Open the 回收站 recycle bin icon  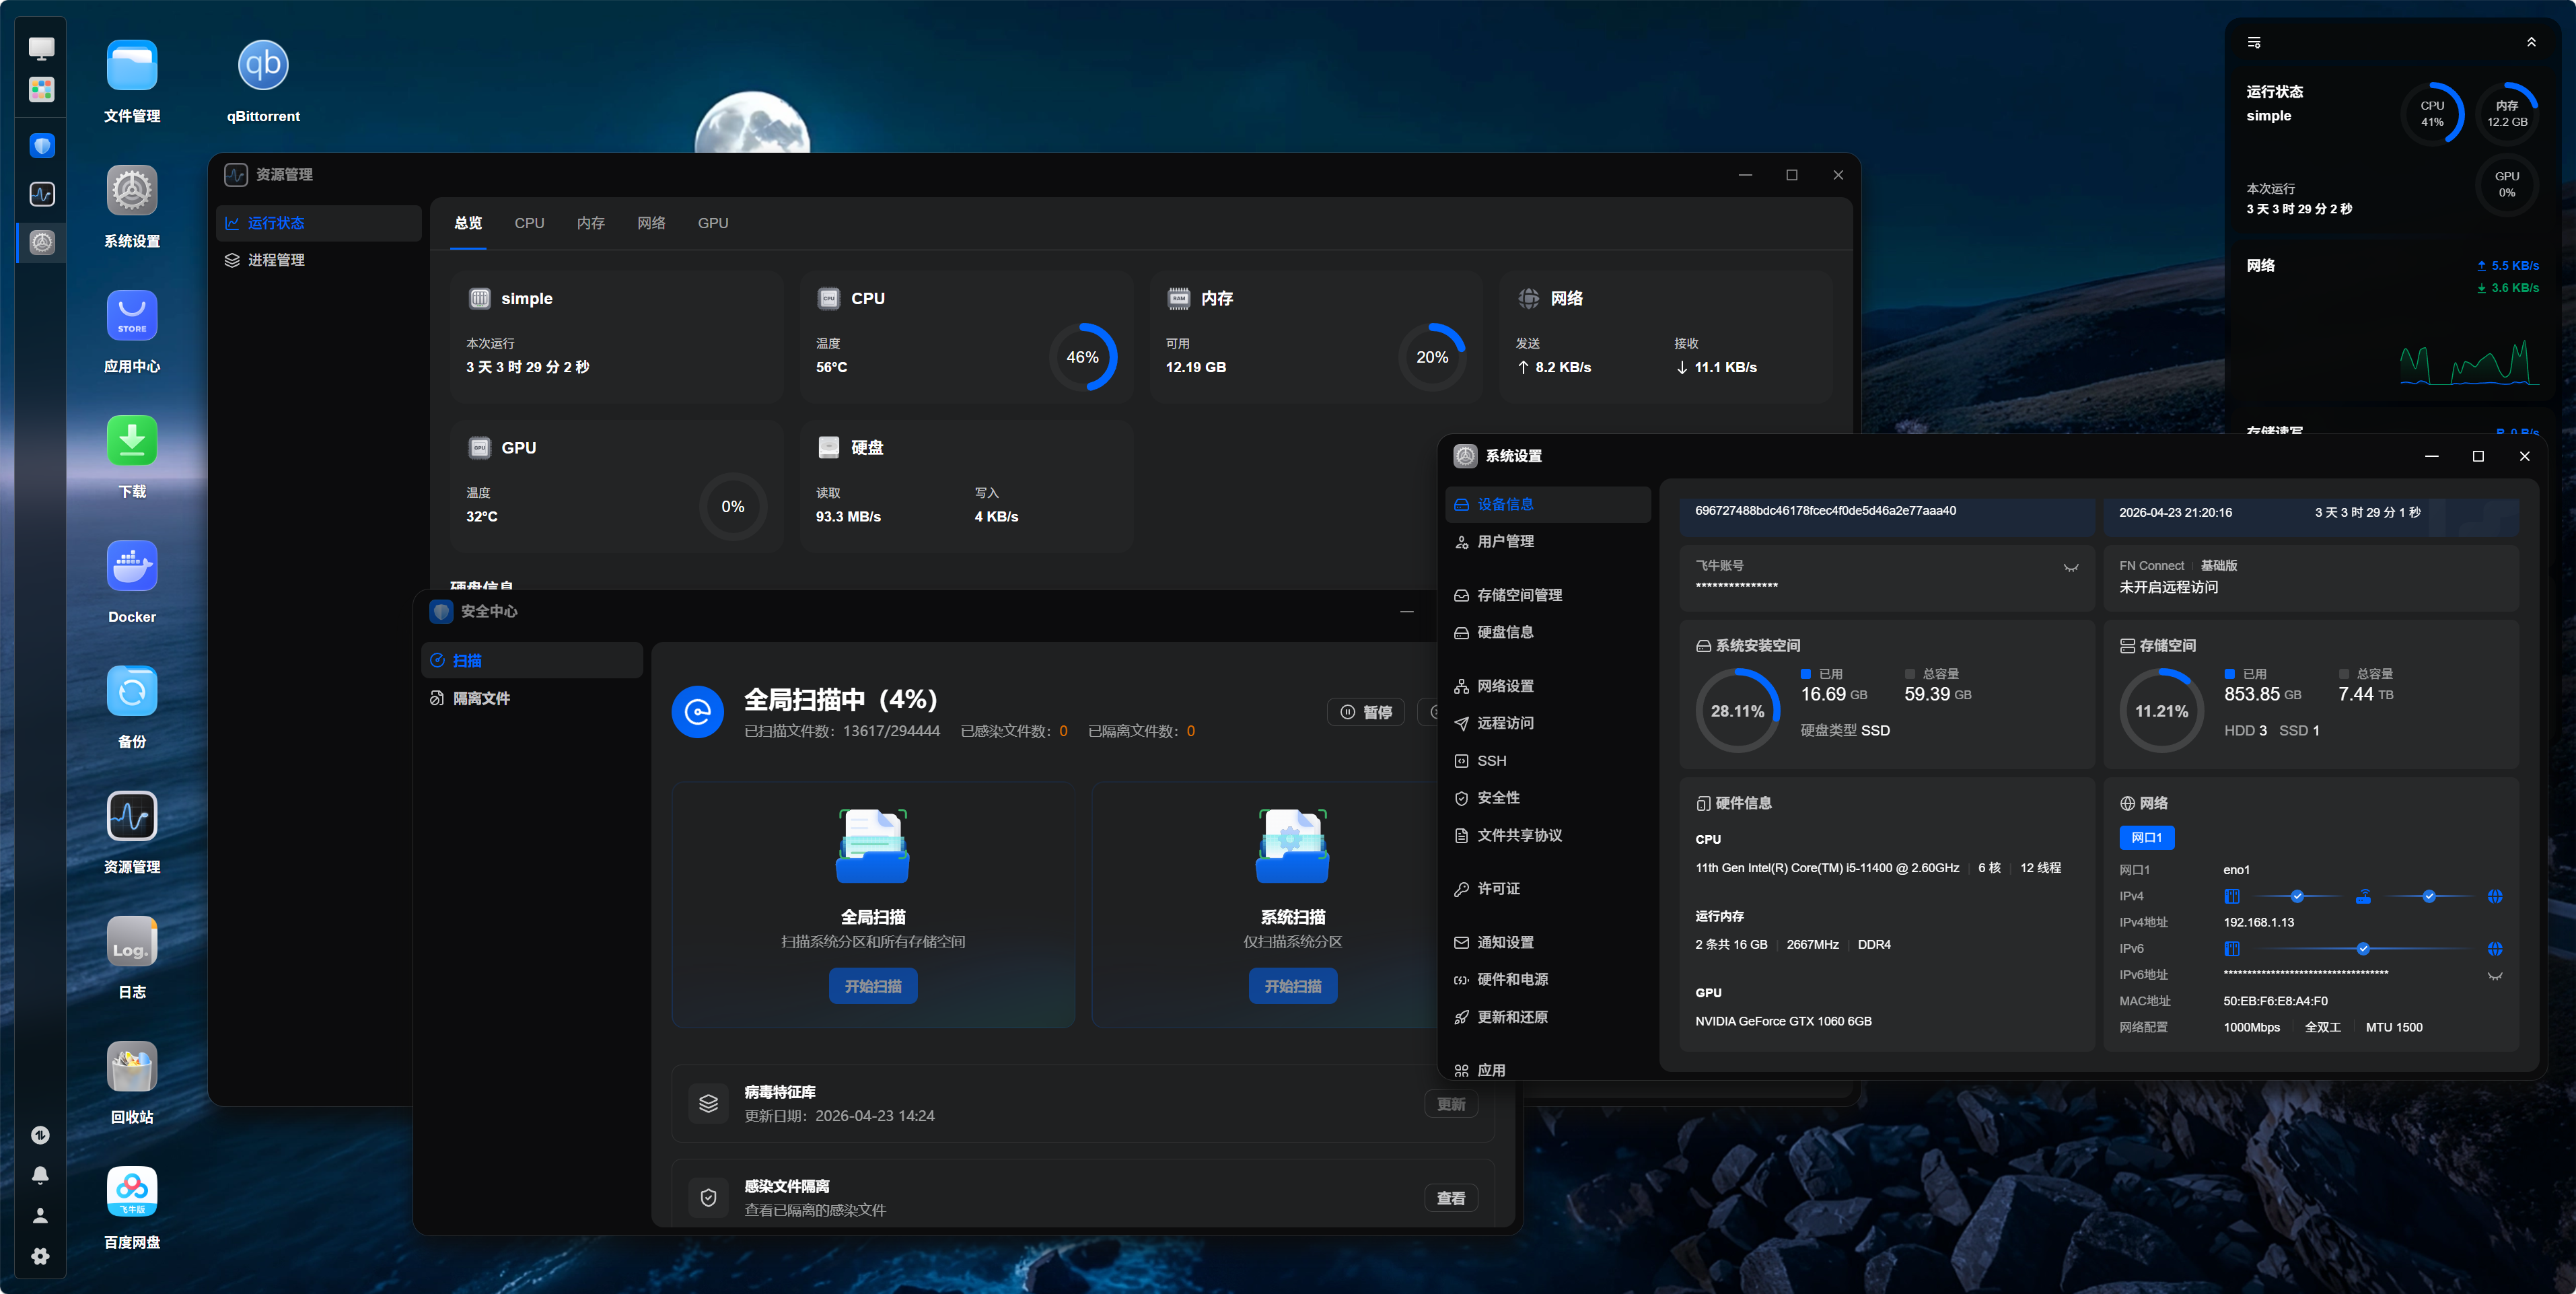click(132, 1066)
